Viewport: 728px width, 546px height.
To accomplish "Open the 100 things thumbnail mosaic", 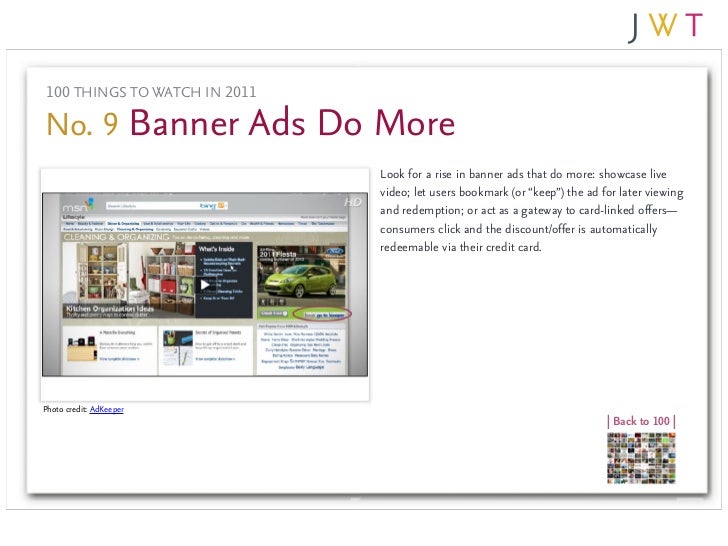I will (x=641, y=458).
